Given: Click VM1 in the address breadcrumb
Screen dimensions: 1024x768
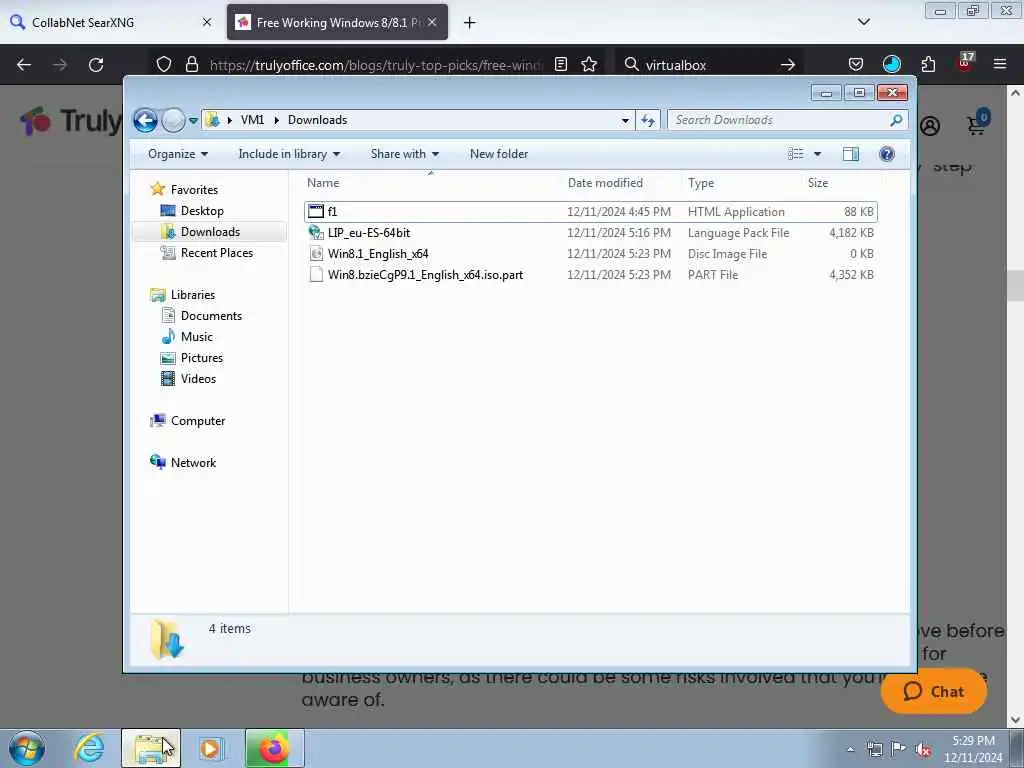Looking at the screenshot, I should pyautogui.click(x=252, y=120).
